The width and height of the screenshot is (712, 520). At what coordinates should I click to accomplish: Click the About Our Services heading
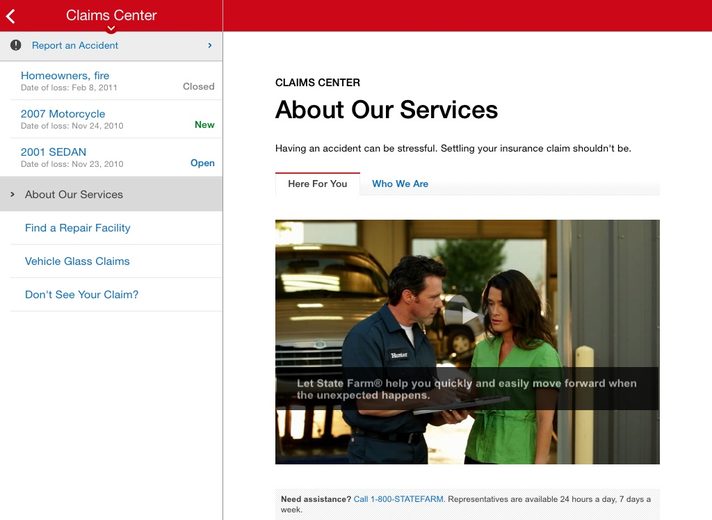pyautogui.click(x=386, y=109)
